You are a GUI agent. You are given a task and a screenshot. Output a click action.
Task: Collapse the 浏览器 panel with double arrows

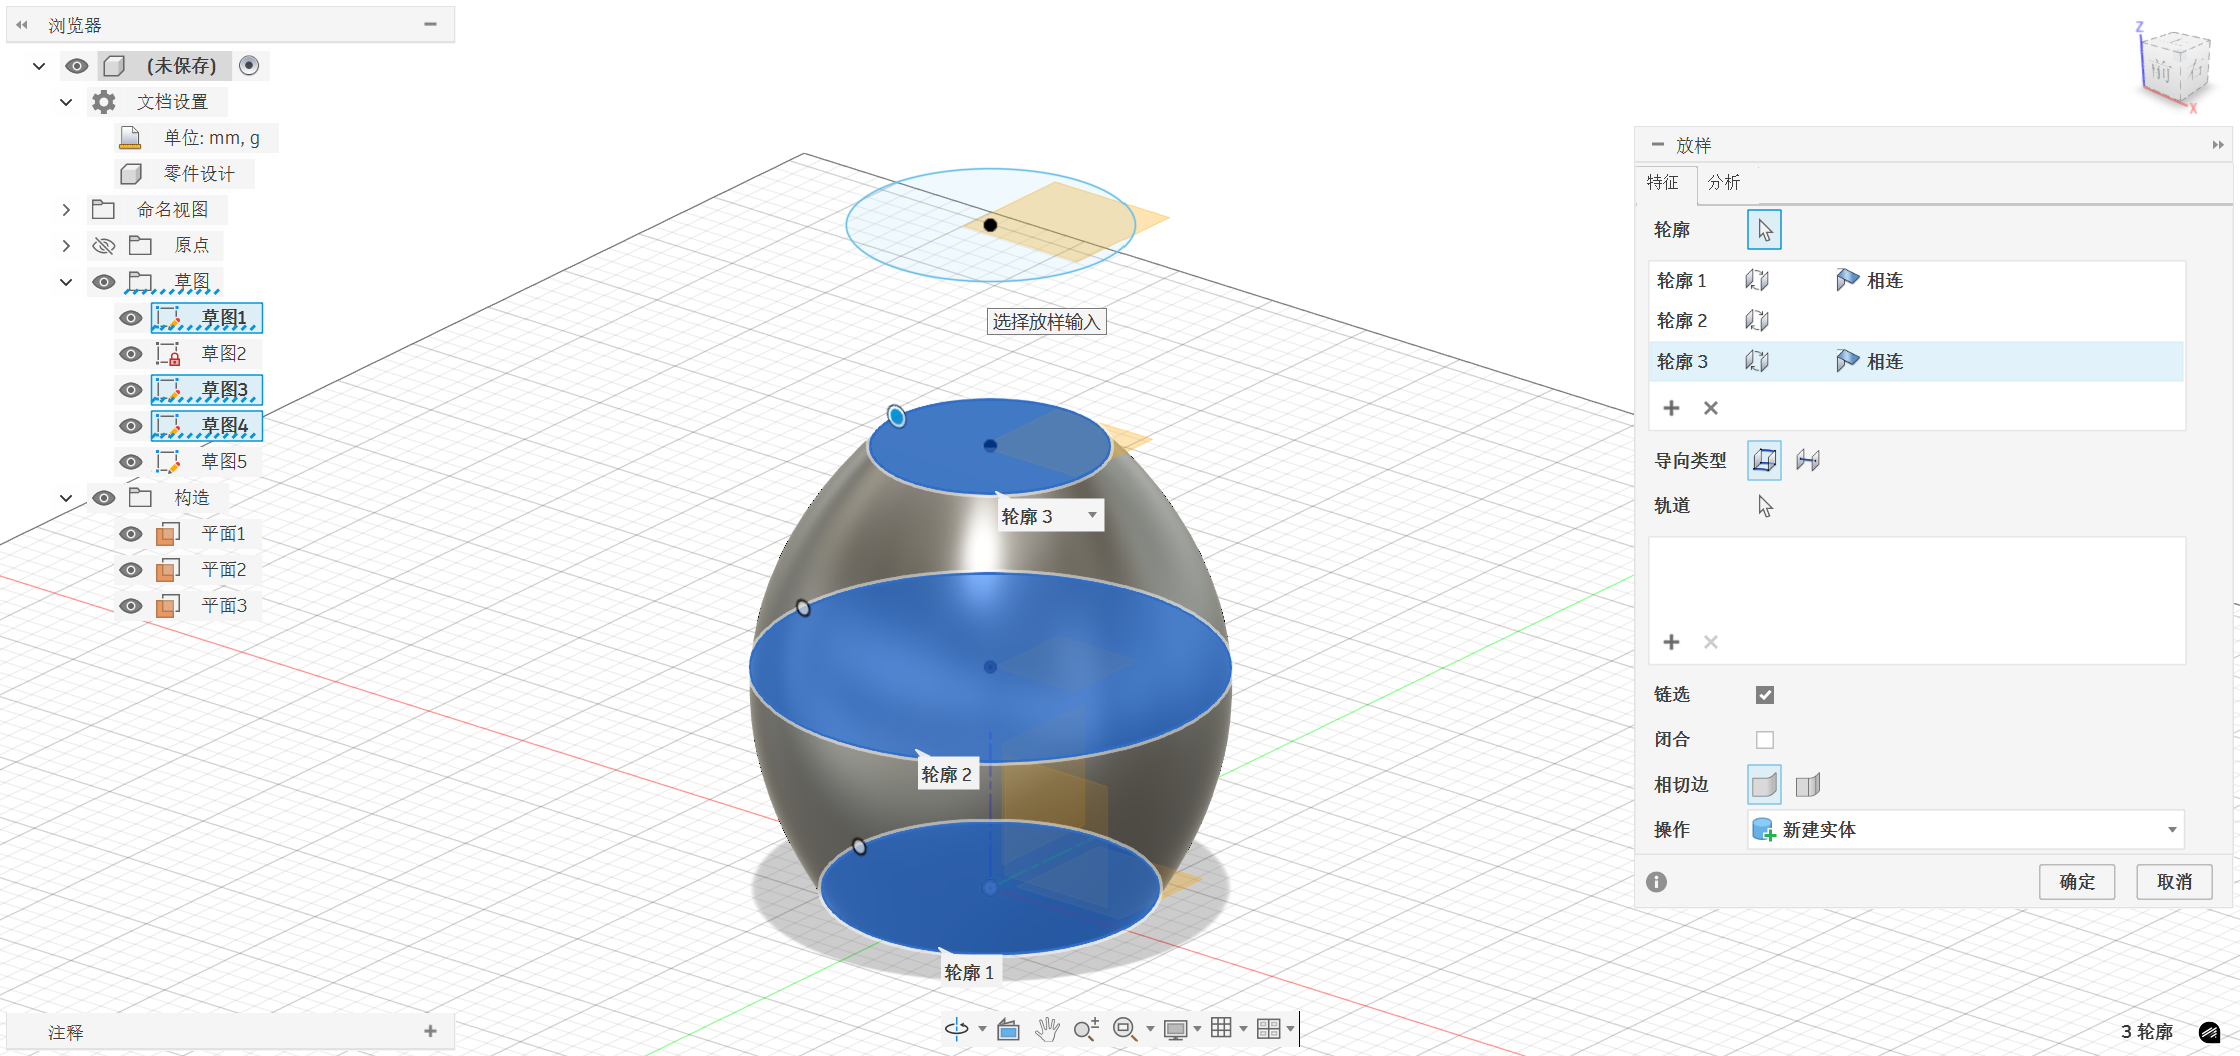click(x=22, y=25)
